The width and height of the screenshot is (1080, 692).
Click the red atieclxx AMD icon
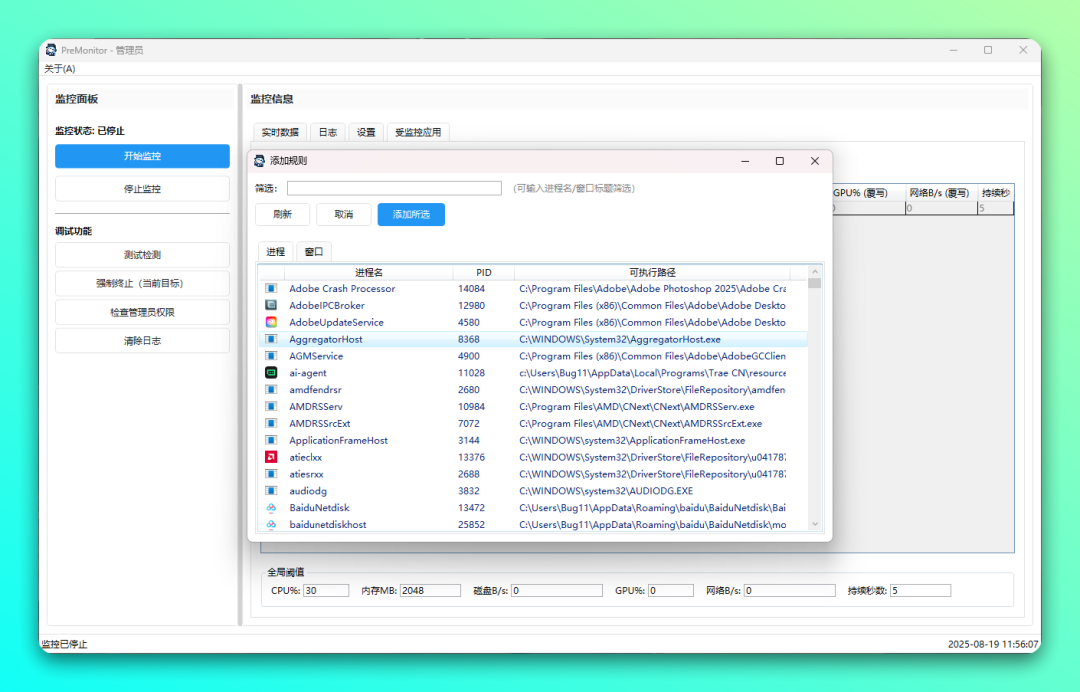tap(271, 457)
